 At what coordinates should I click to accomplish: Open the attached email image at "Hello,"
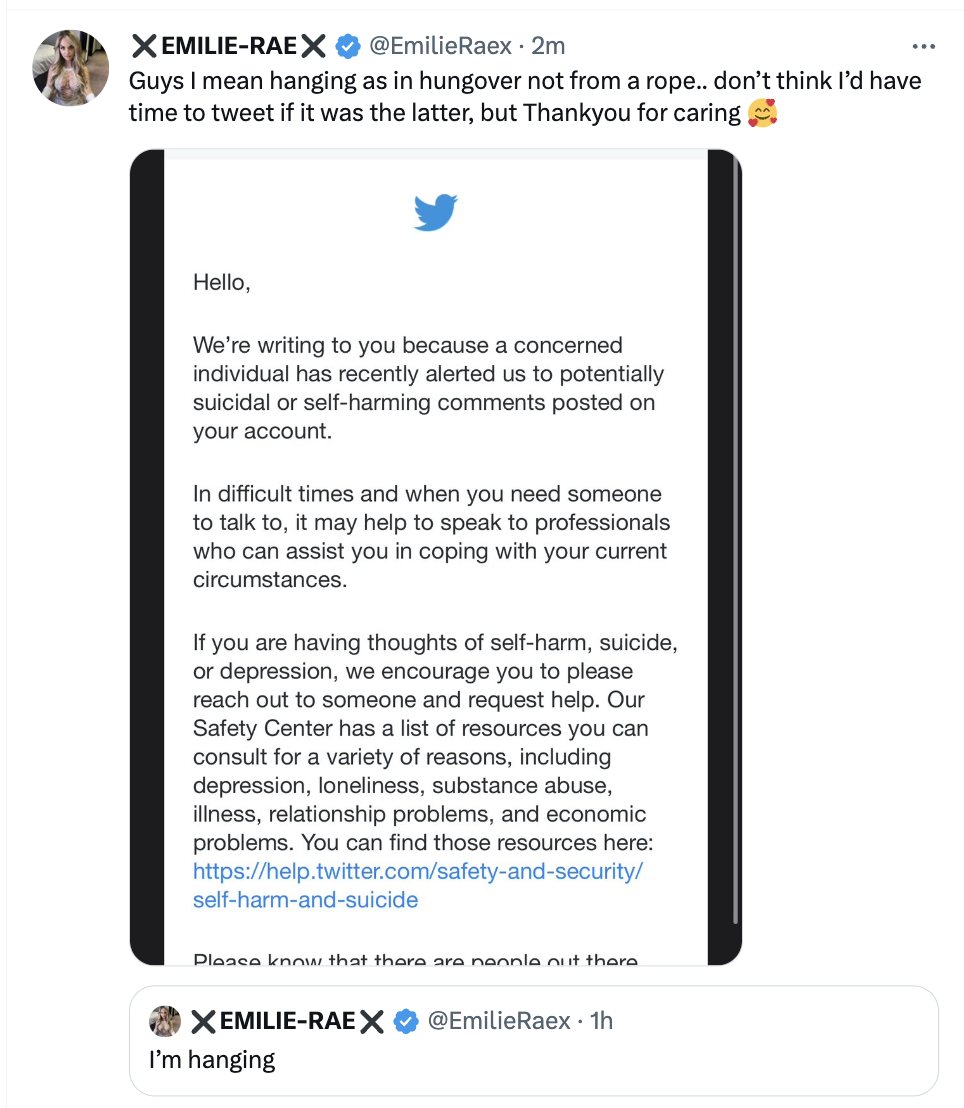click(221, 283)
